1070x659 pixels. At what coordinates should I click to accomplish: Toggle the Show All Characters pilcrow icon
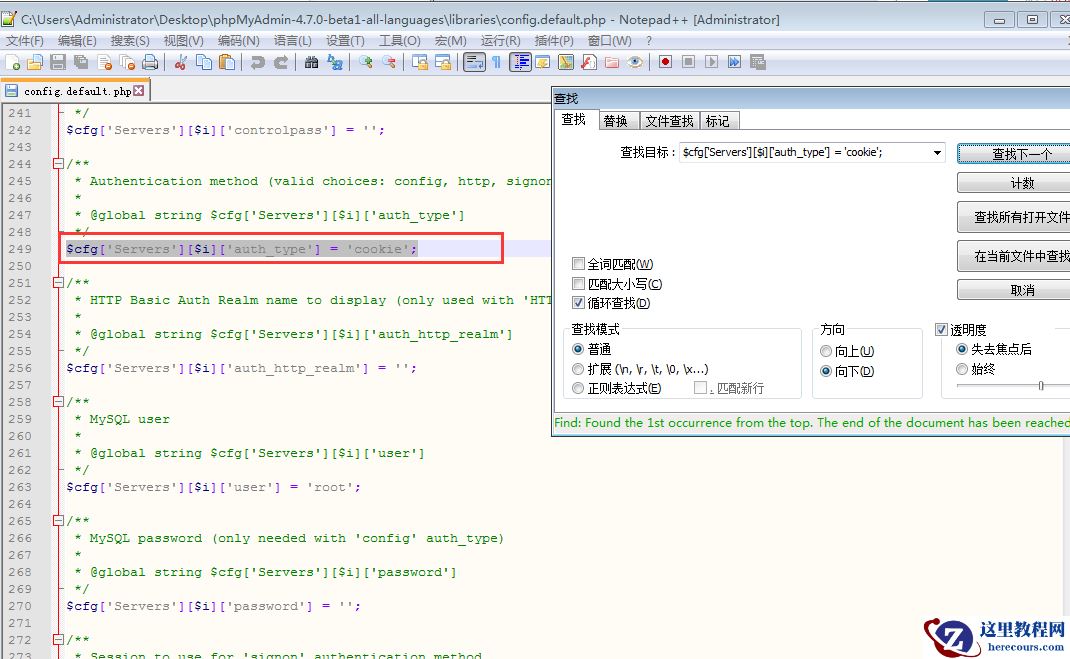[496, 62]
